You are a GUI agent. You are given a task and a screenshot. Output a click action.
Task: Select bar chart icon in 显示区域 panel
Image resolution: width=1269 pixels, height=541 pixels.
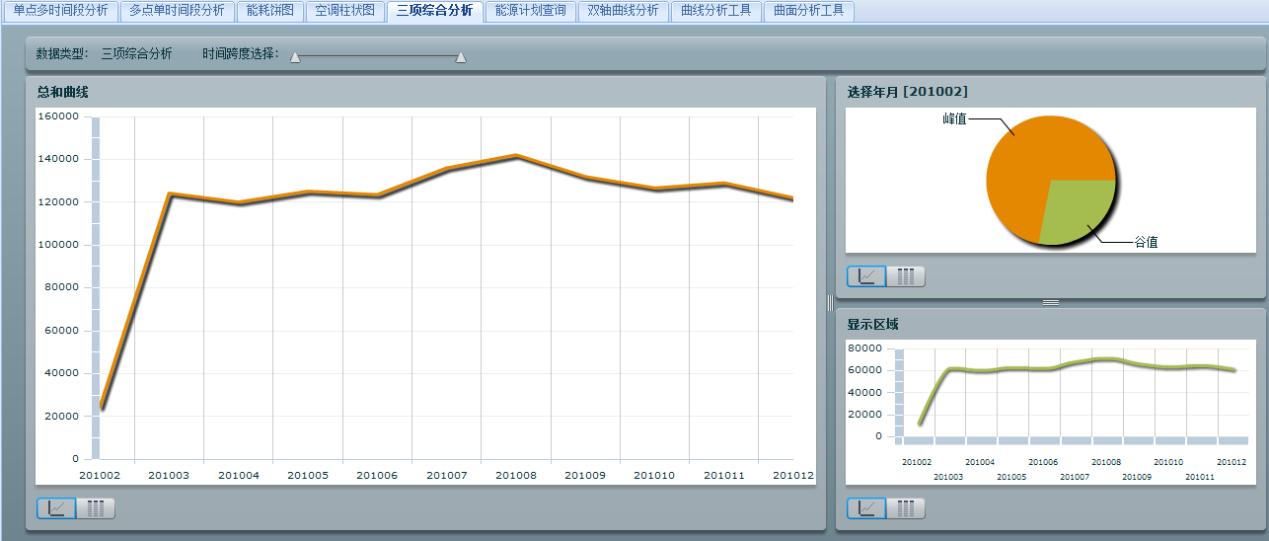[x=905, y=509]
